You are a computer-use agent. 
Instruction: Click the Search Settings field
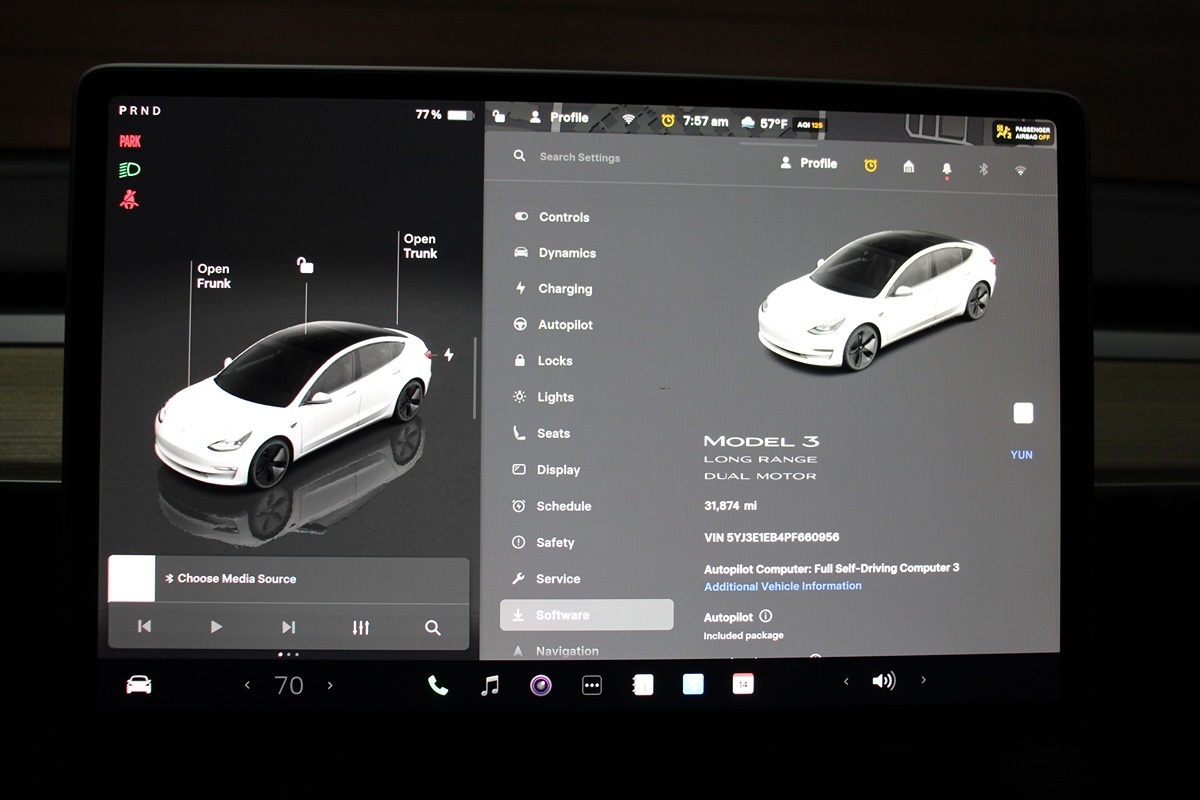(580, 157)
